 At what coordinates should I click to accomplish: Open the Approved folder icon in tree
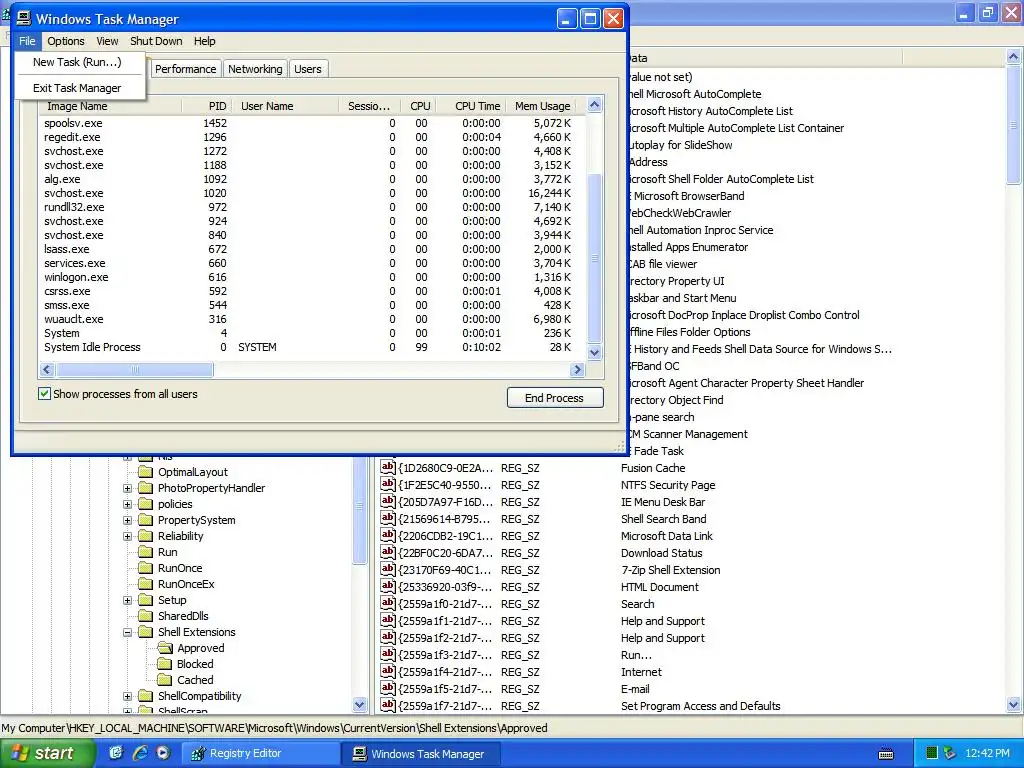click(x=165, y=648)
